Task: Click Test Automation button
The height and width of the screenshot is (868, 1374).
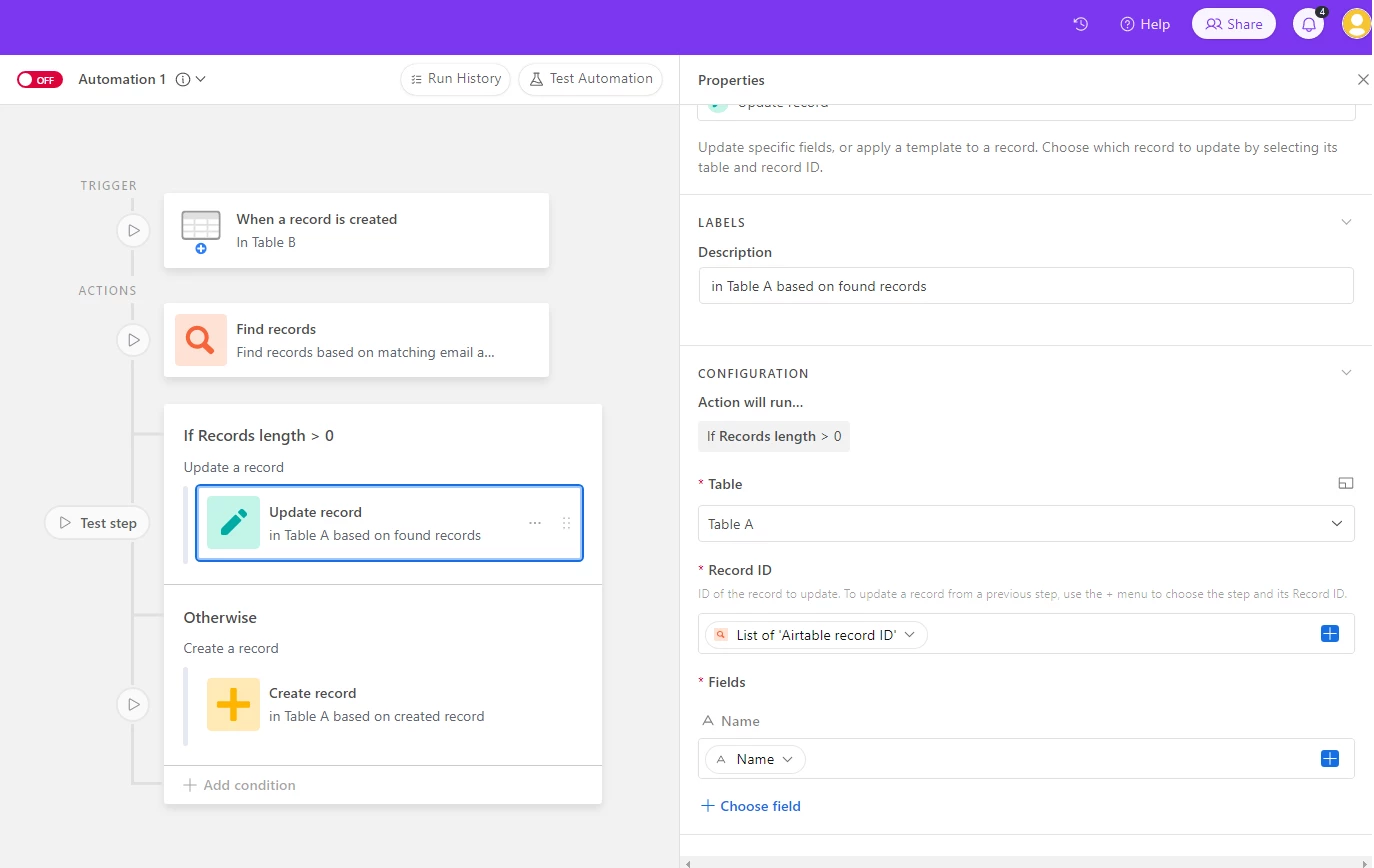Action: pos(590,79)
